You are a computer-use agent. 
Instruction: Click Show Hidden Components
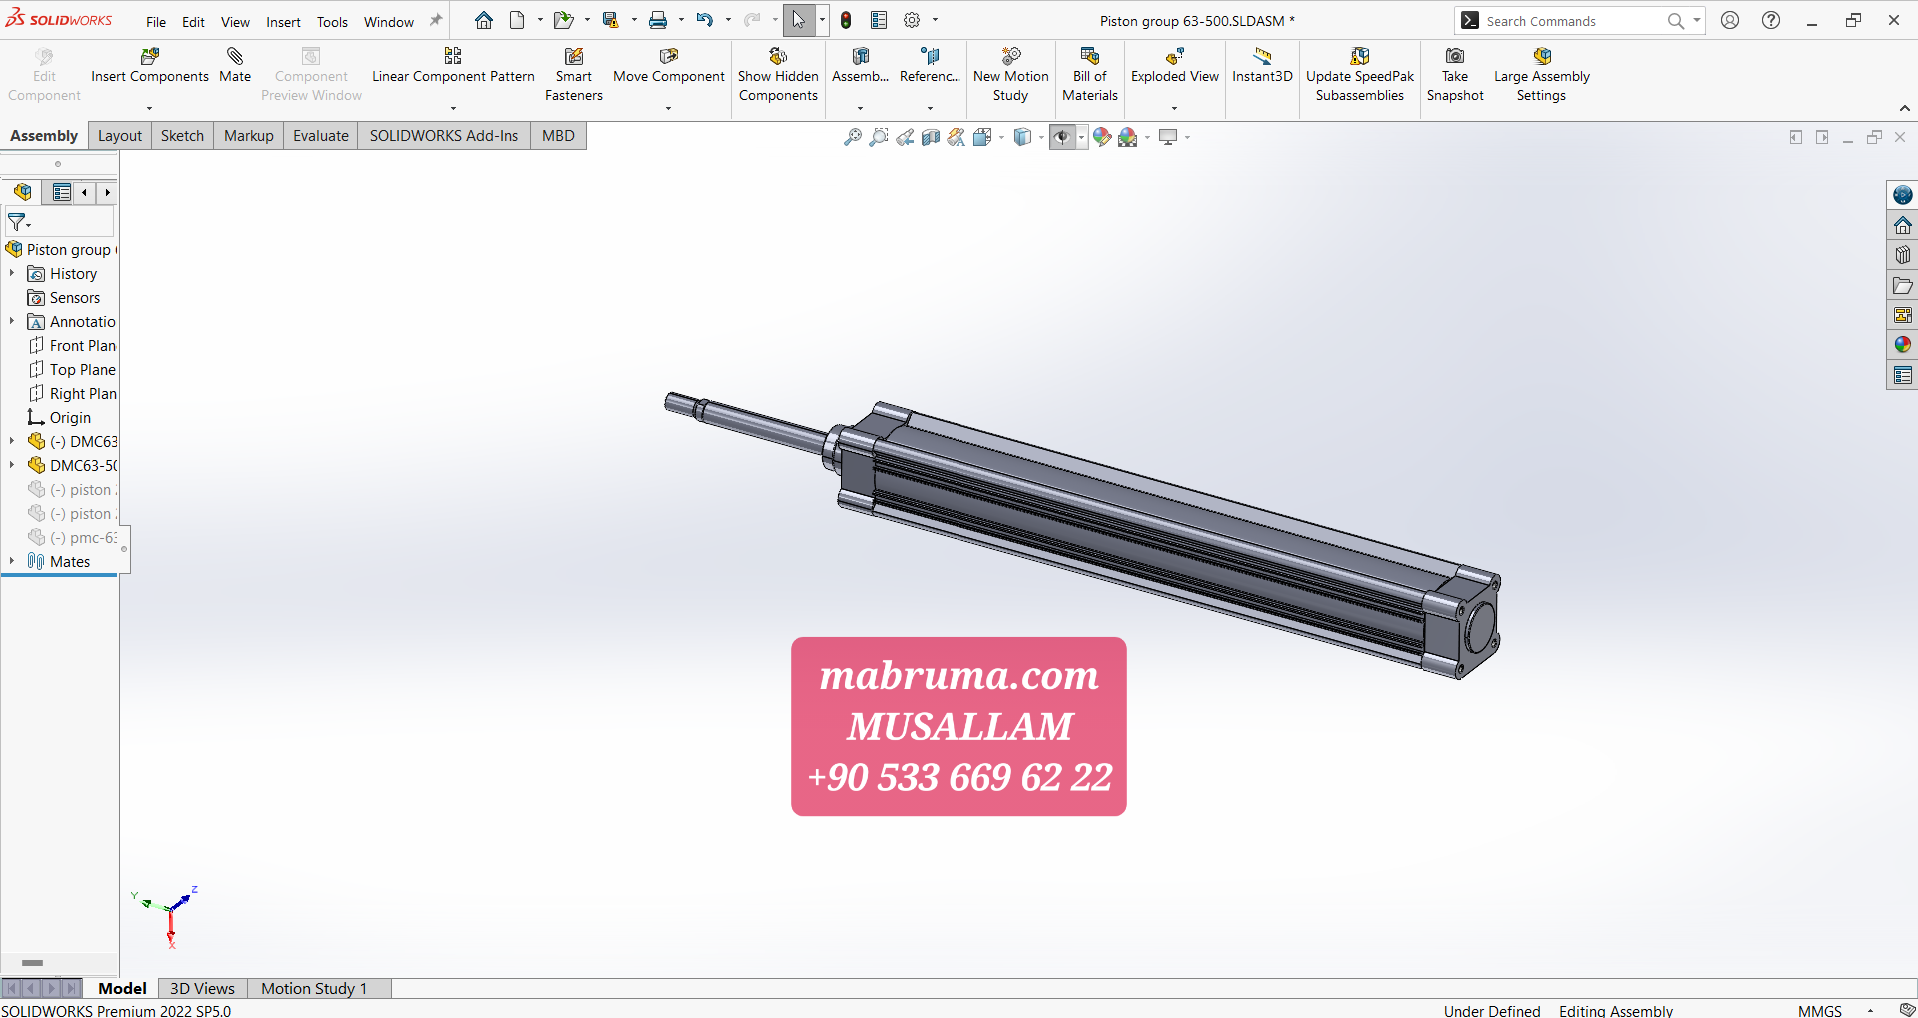(778, 75)
